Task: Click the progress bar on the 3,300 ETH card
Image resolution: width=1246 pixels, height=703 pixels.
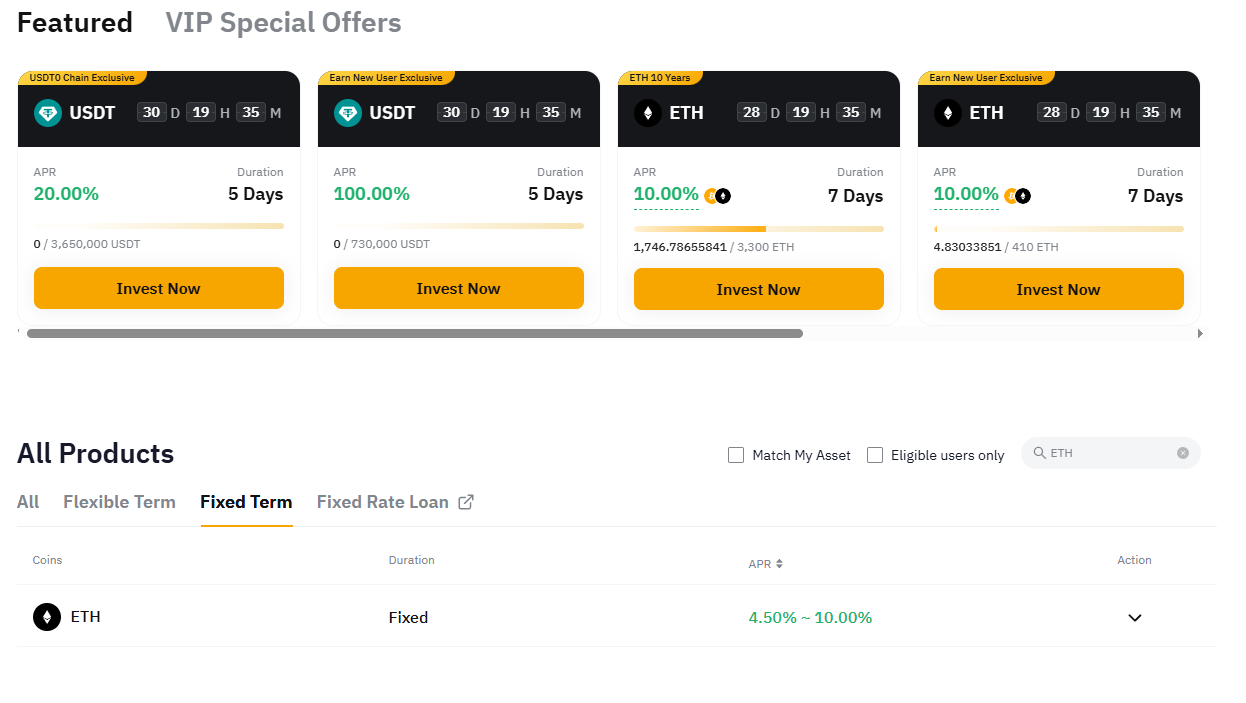Action: click(x=759, y=229)
